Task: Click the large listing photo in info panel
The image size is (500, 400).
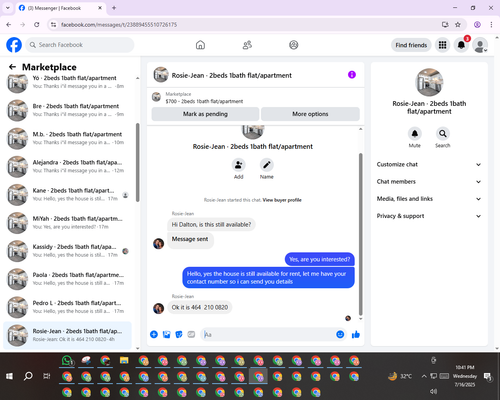Action: click(x=429, y=82)
